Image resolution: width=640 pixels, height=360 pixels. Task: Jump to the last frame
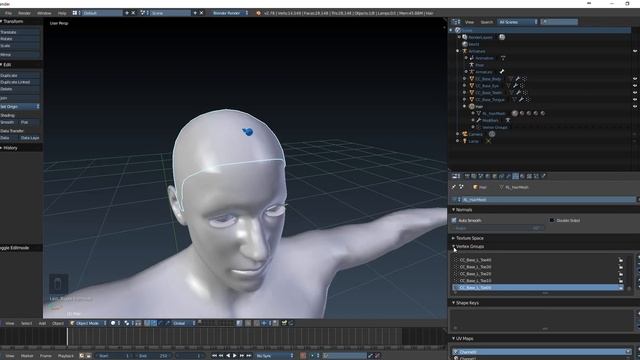click(249, 356)
